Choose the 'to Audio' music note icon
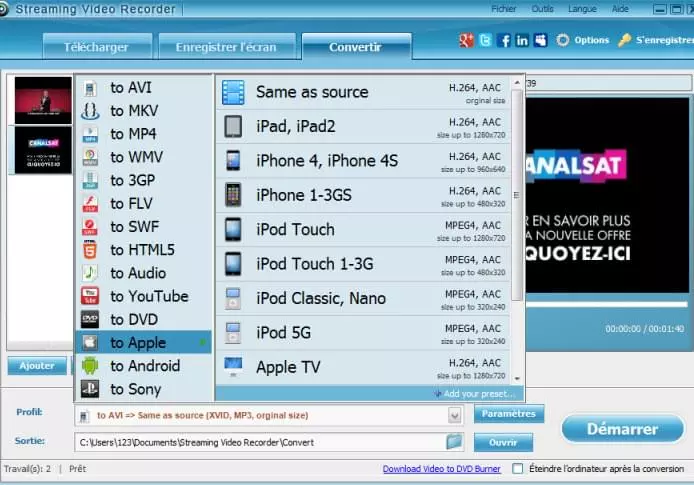694x485 pixels. click(x=90, y=273)
